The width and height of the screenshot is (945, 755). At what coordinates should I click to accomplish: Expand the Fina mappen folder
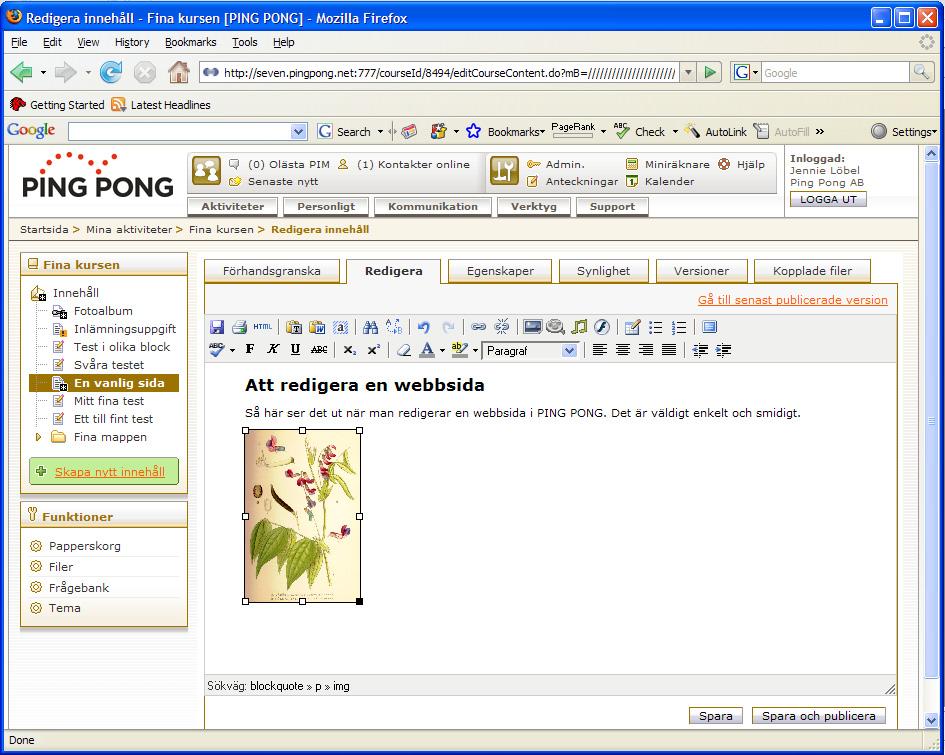point(38,437)
